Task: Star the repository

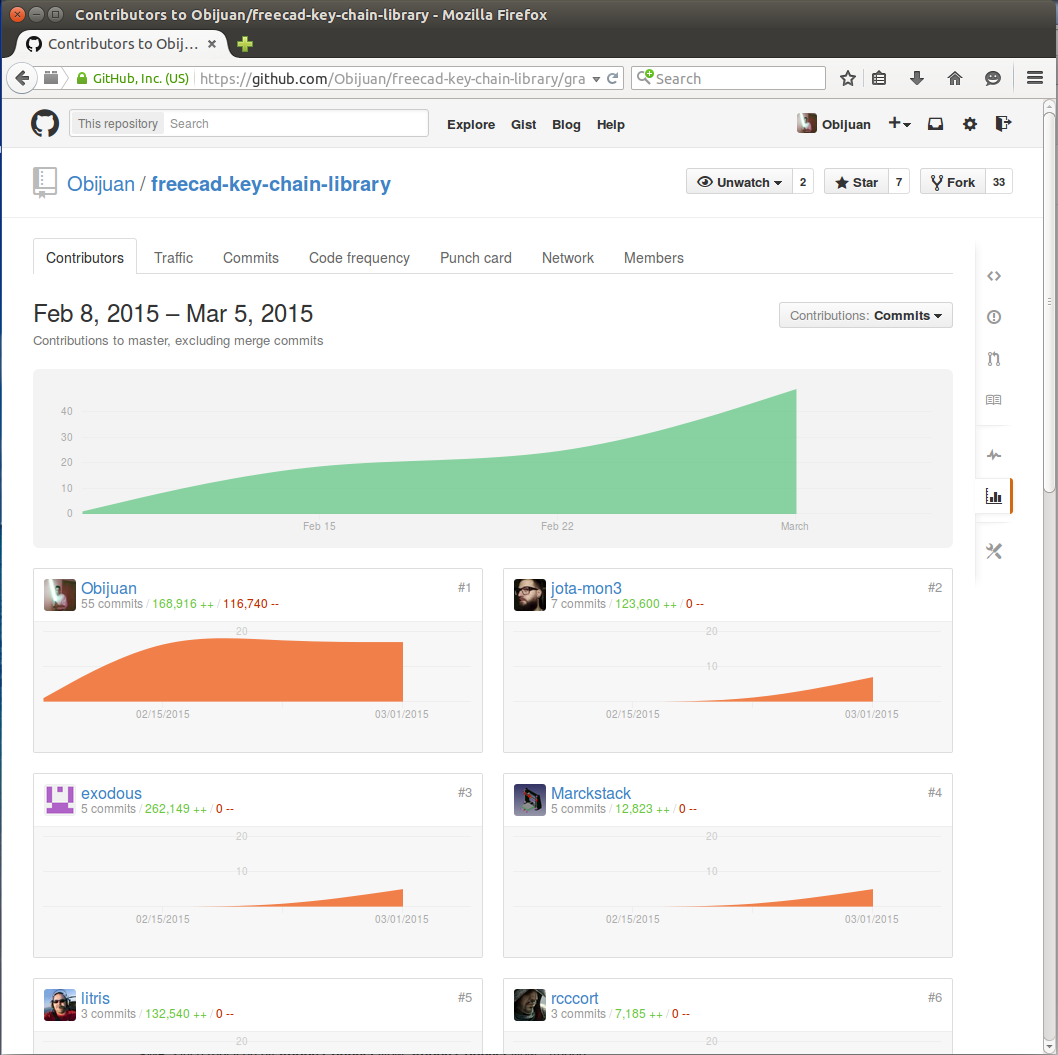Action: pyautogui.click(x=856, y=182)
